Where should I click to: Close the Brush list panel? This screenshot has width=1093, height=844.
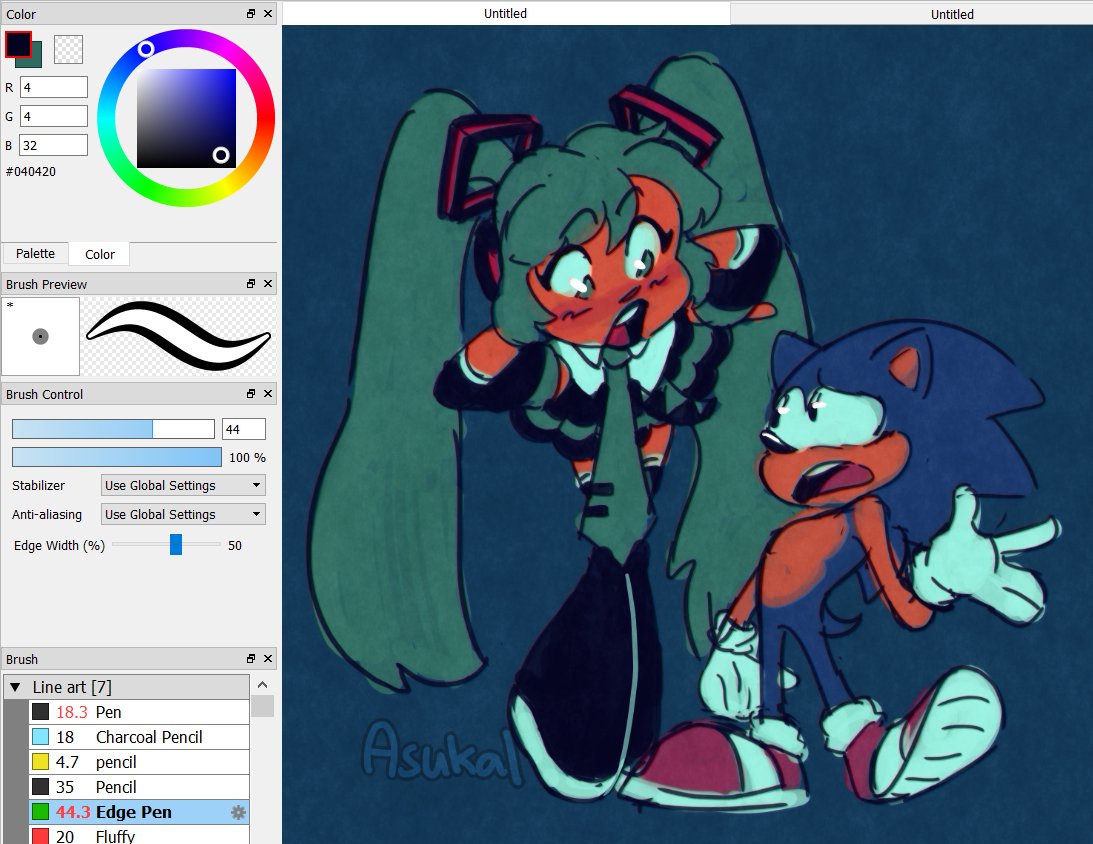pyautogui.click(x=268, y=659)
